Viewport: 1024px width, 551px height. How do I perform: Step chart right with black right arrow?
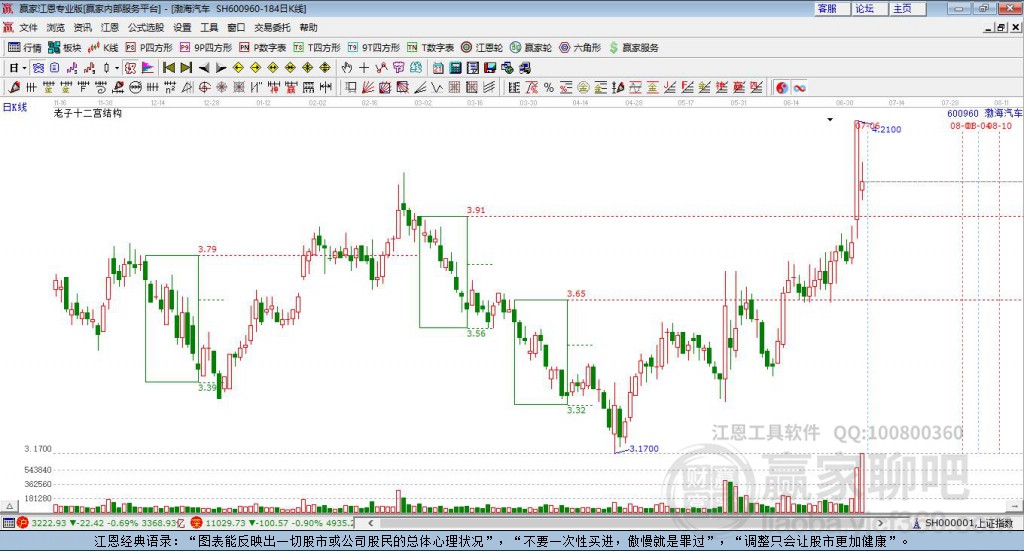(x=221, y=68)
